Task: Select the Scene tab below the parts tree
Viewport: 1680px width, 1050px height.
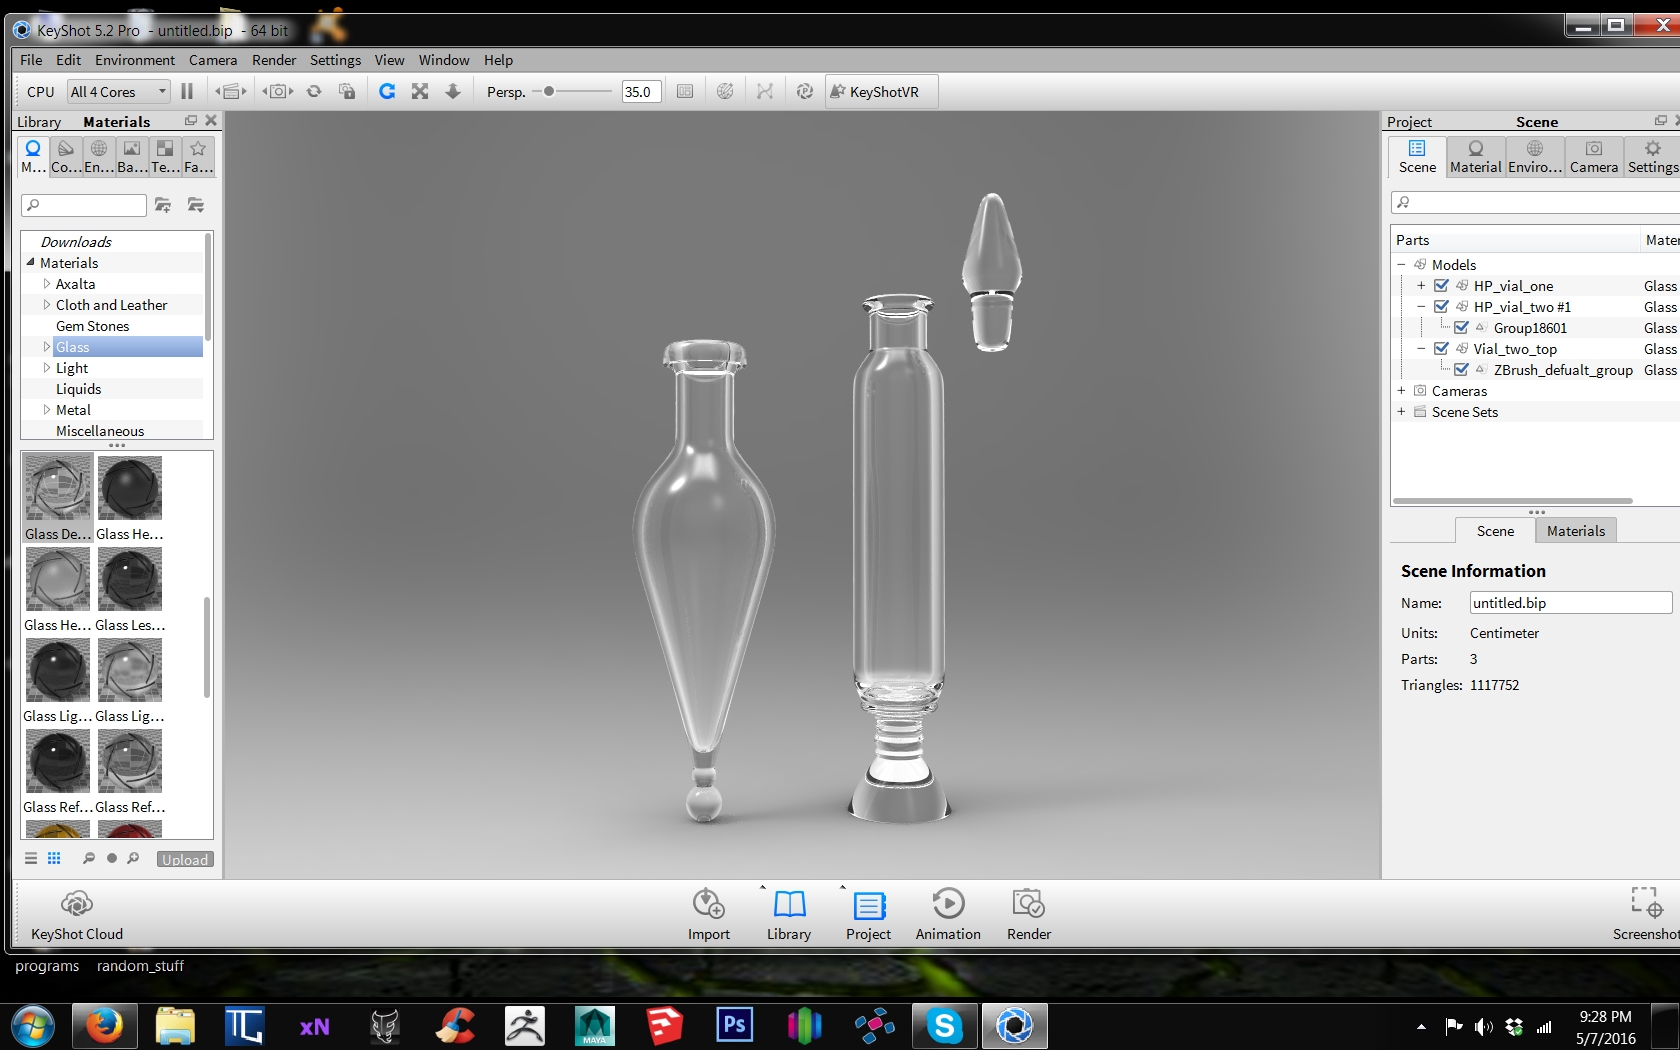Action: tap(1495, 531)
